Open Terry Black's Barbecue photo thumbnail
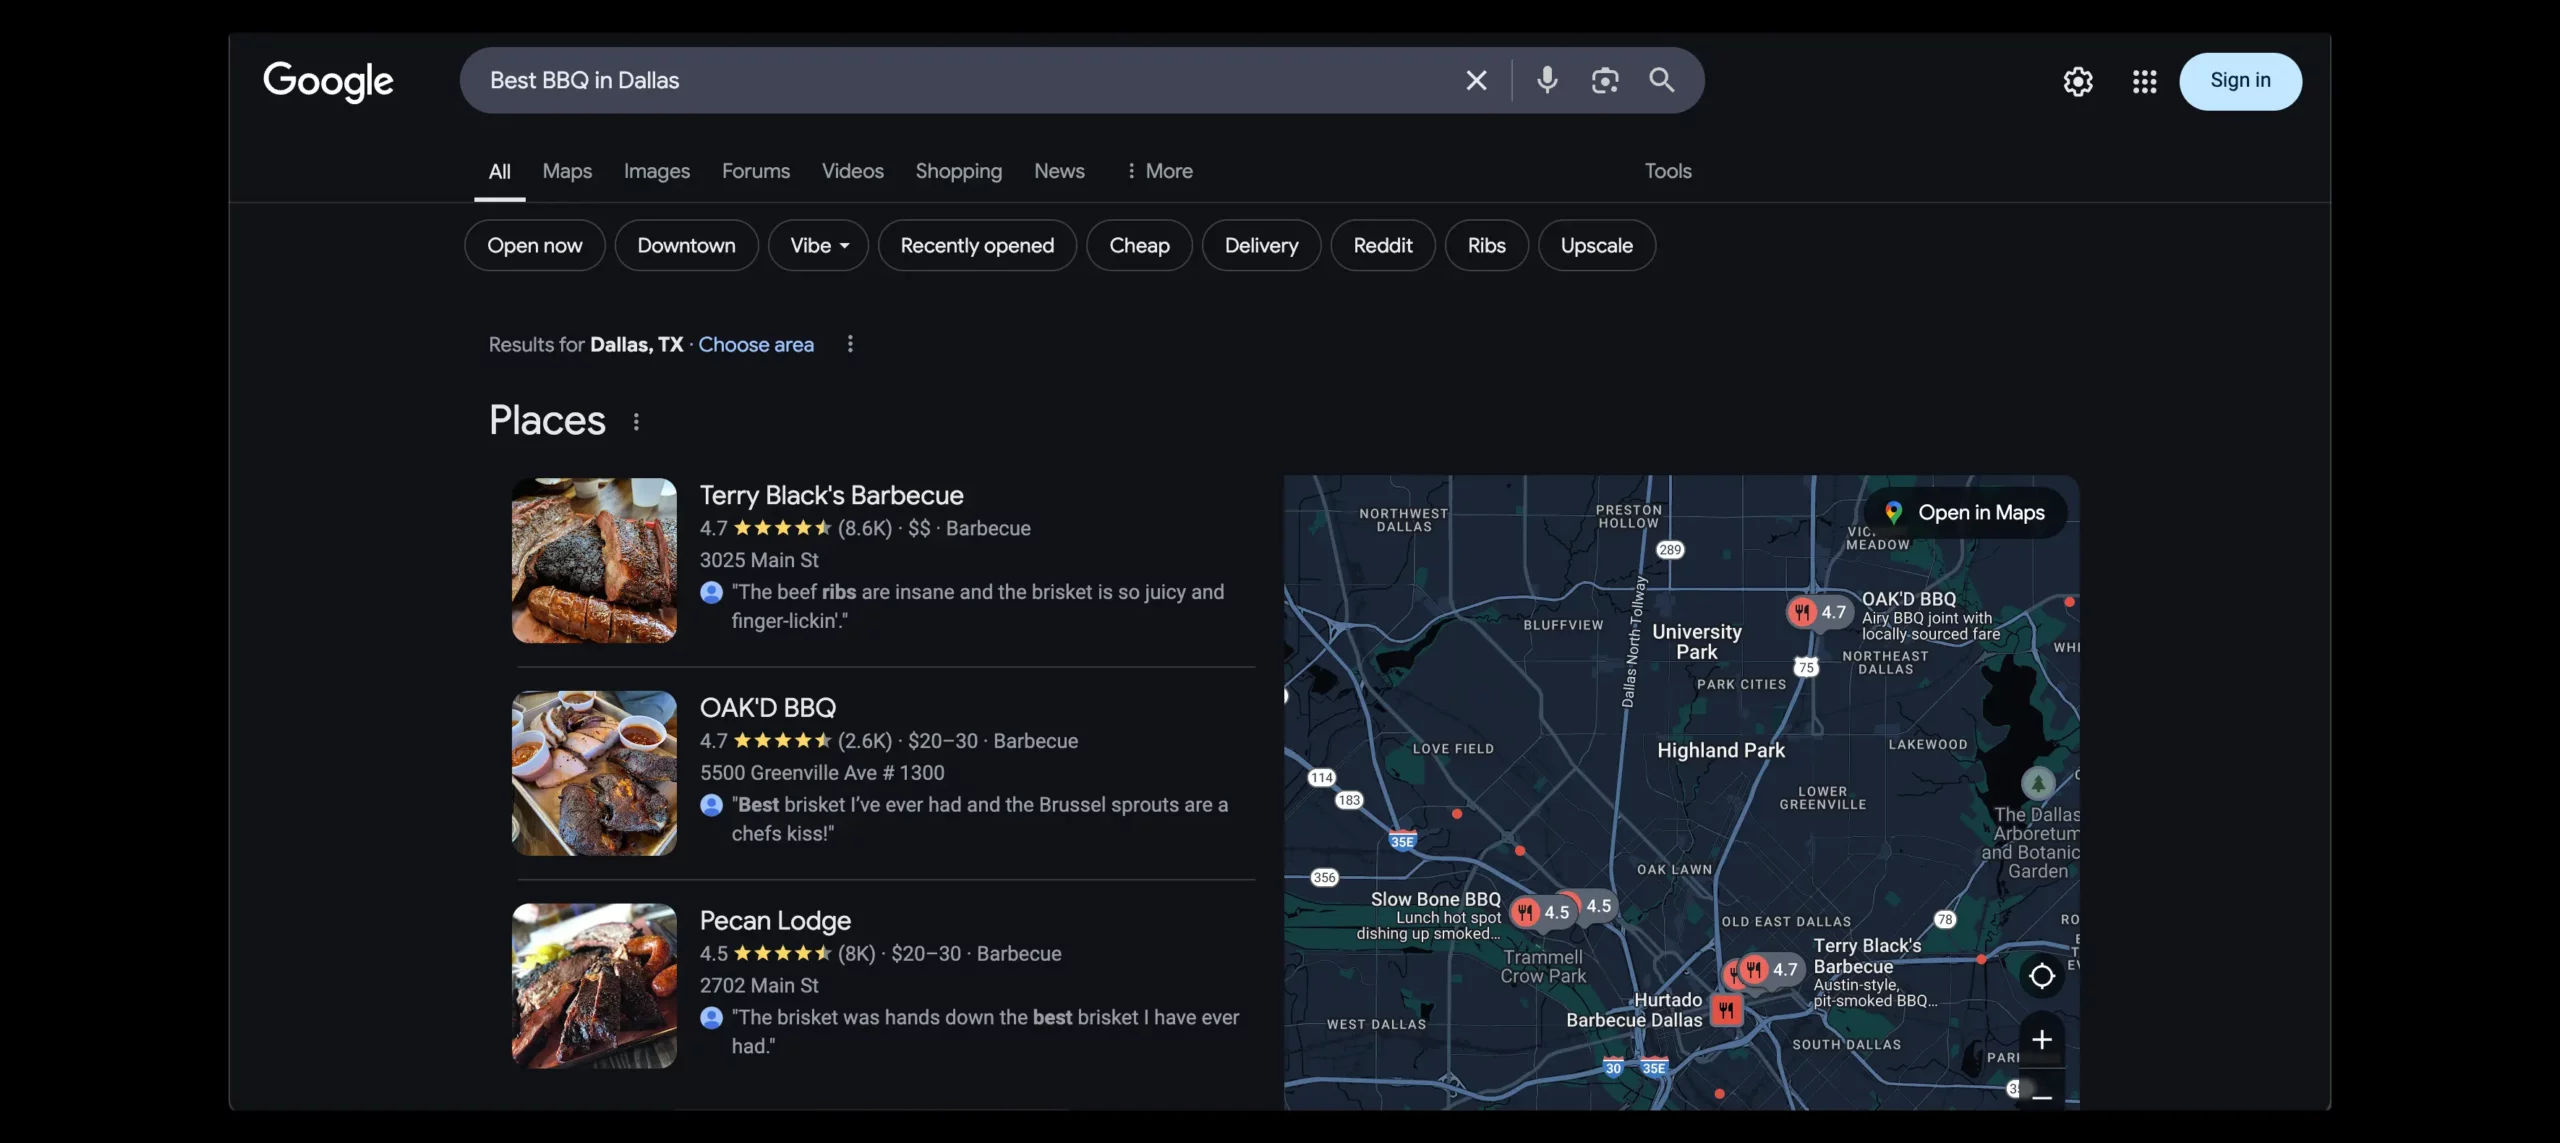2560x1143 pixels. 594,560
